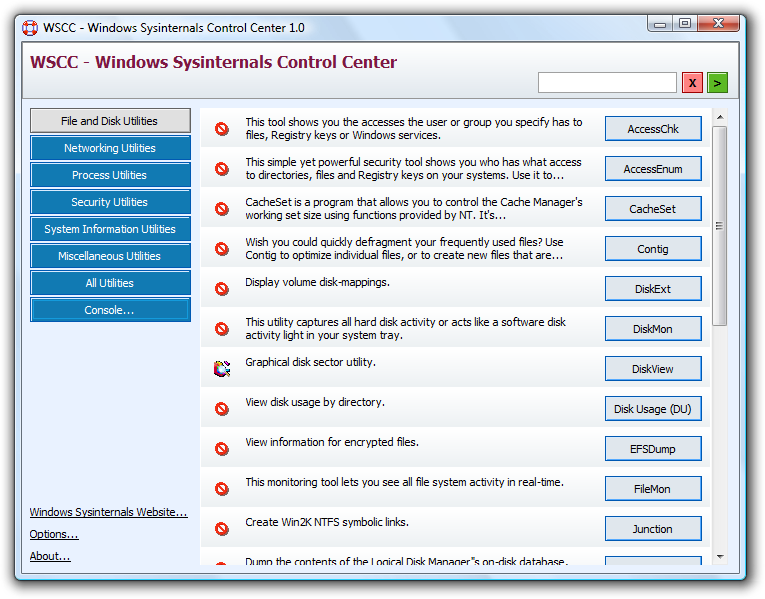Click the vertical scrollbar thumb
Screen dimensions: 765x599
[x=720, y=226]
